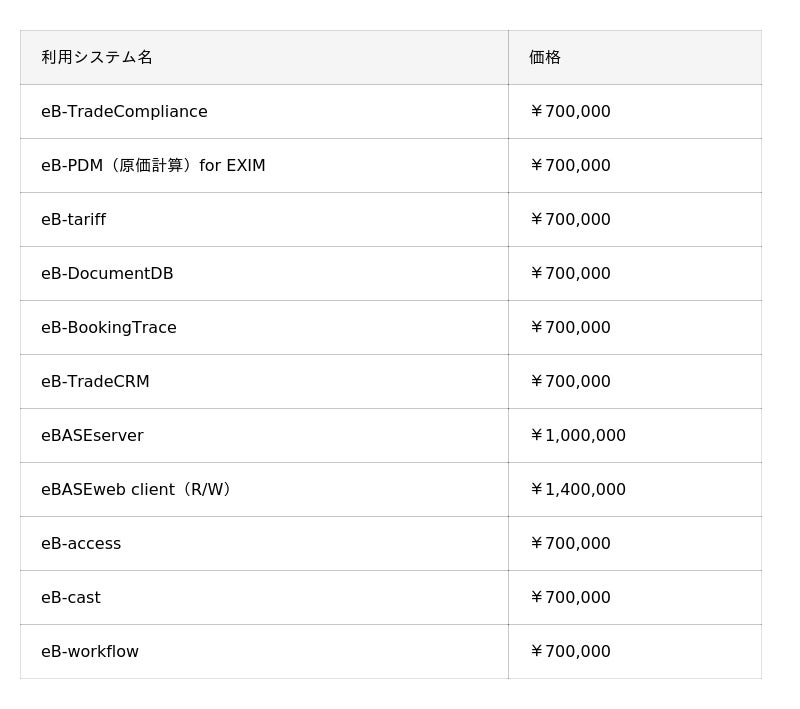Click the eBASEserver system name

(92, 435)
